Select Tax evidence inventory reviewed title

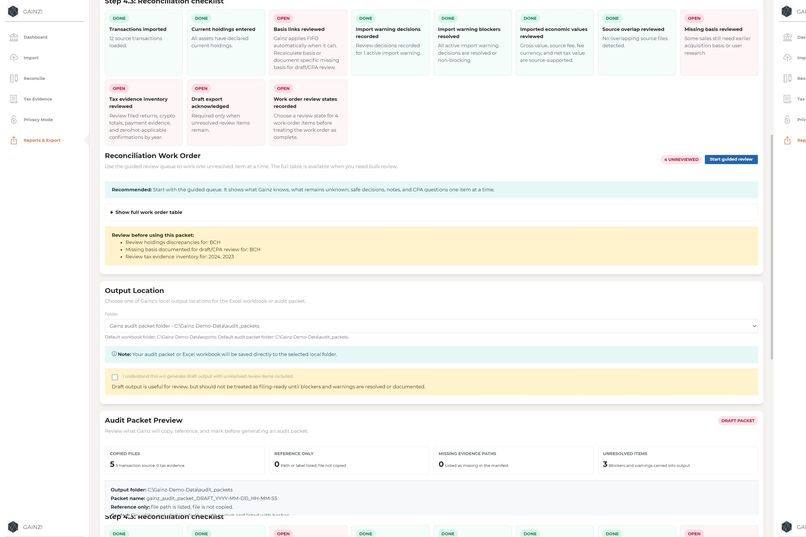[x=138, y=103]
